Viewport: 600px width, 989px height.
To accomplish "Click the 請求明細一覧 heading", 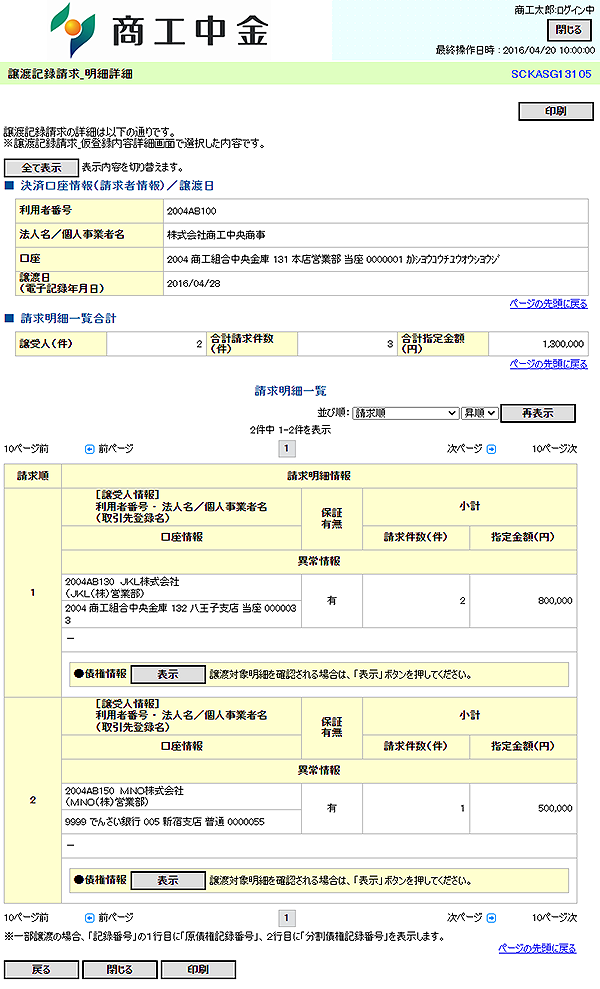I will click(290, 391).
